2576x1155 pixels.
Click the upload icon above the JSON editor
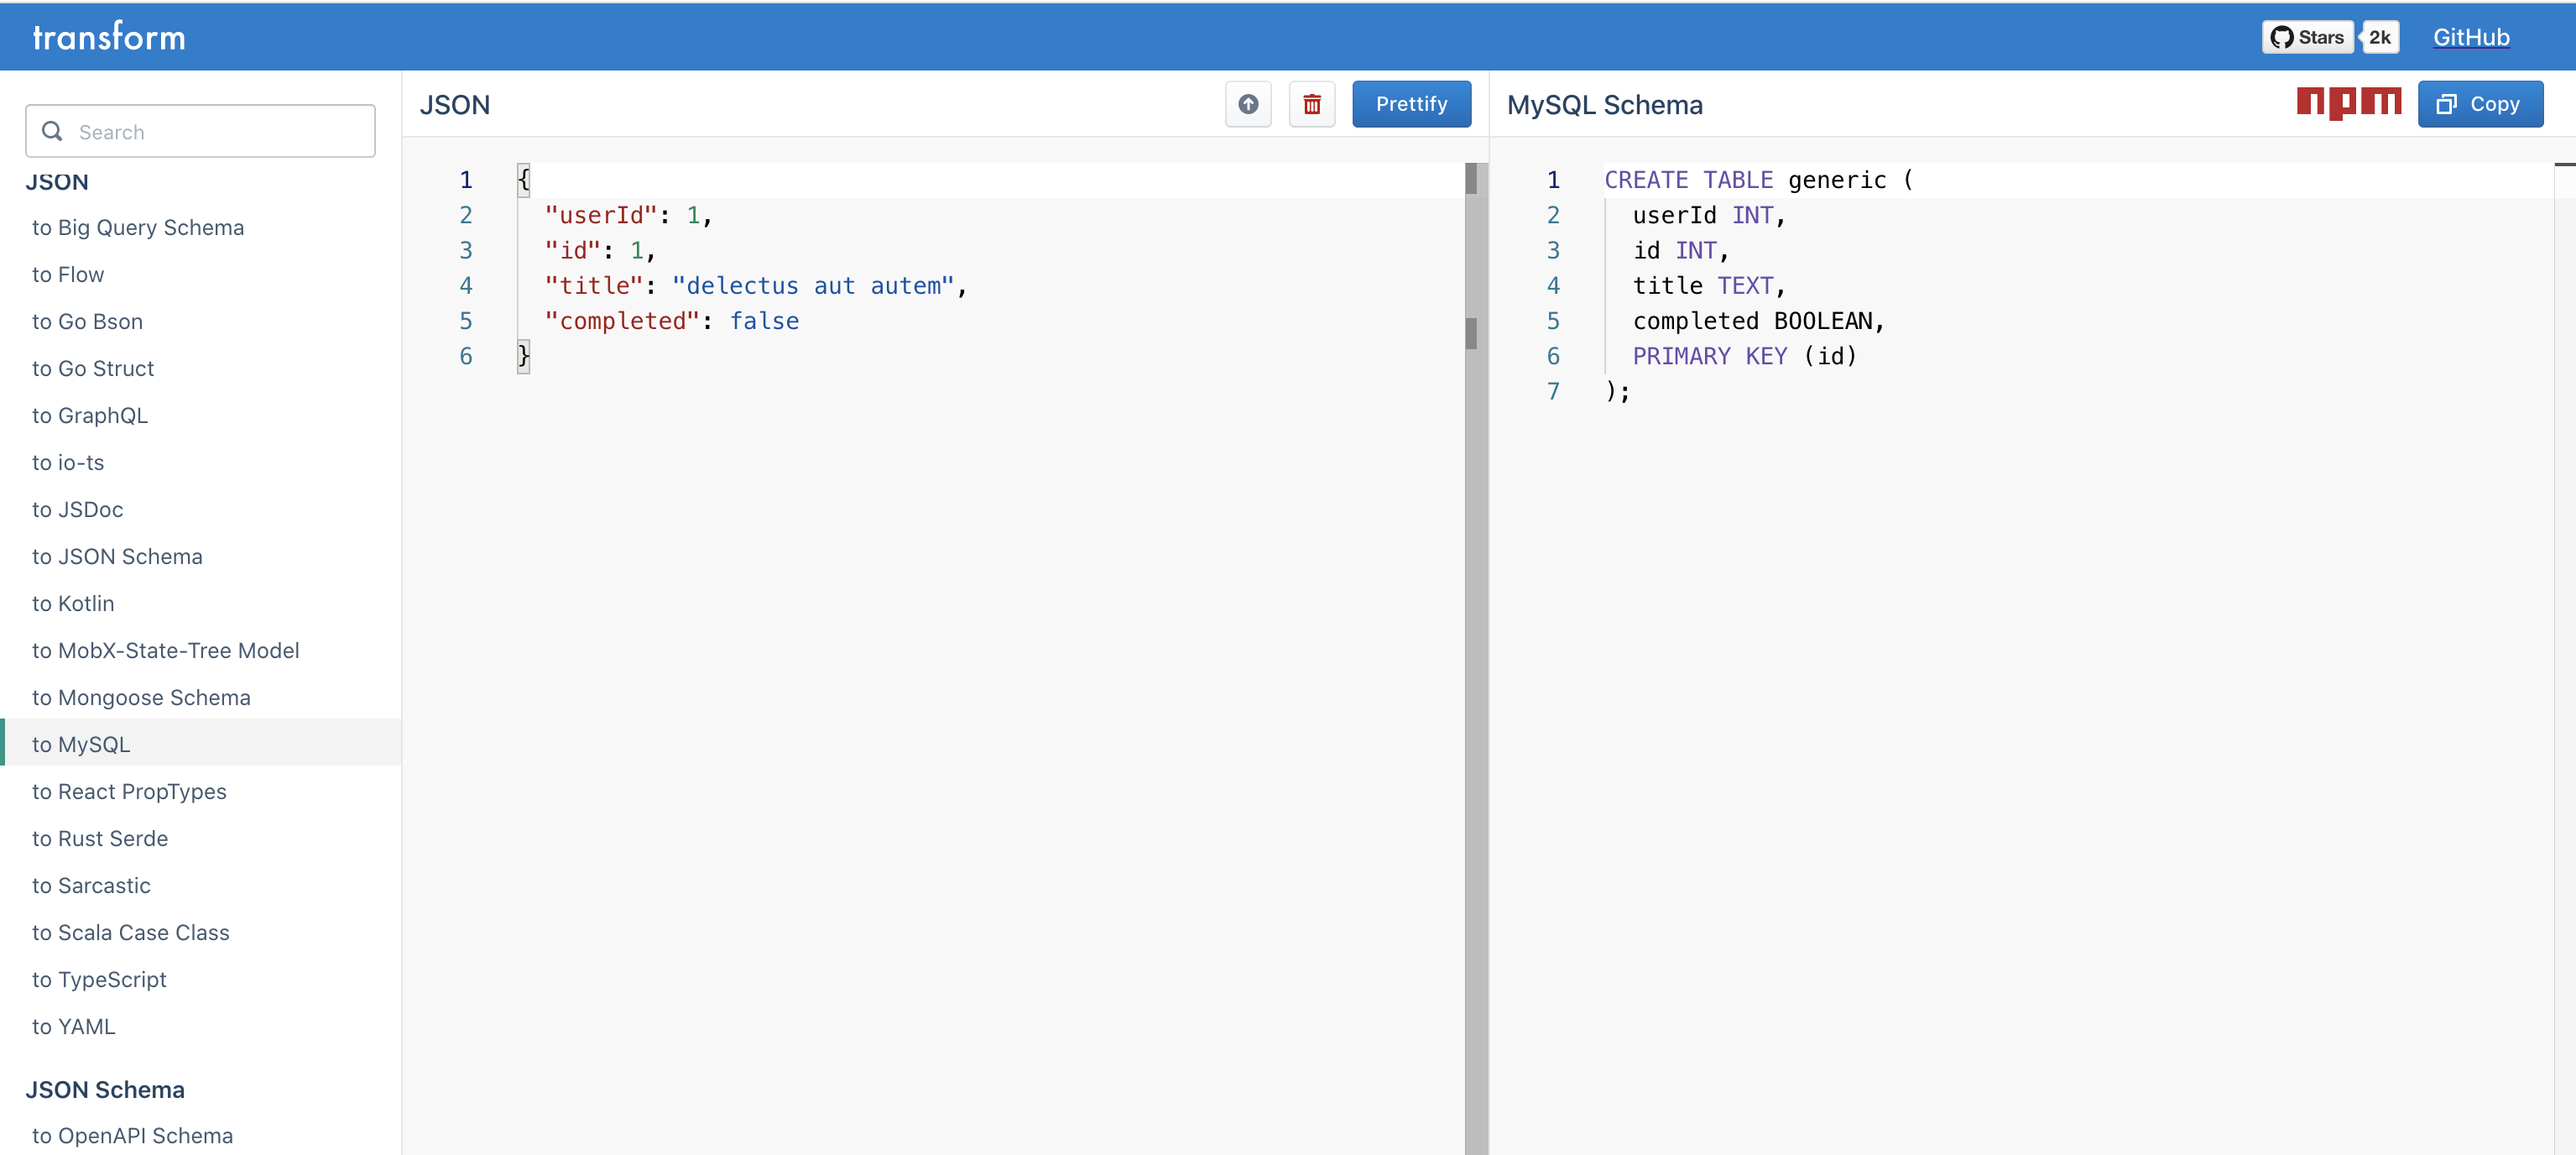(1247, 104)
